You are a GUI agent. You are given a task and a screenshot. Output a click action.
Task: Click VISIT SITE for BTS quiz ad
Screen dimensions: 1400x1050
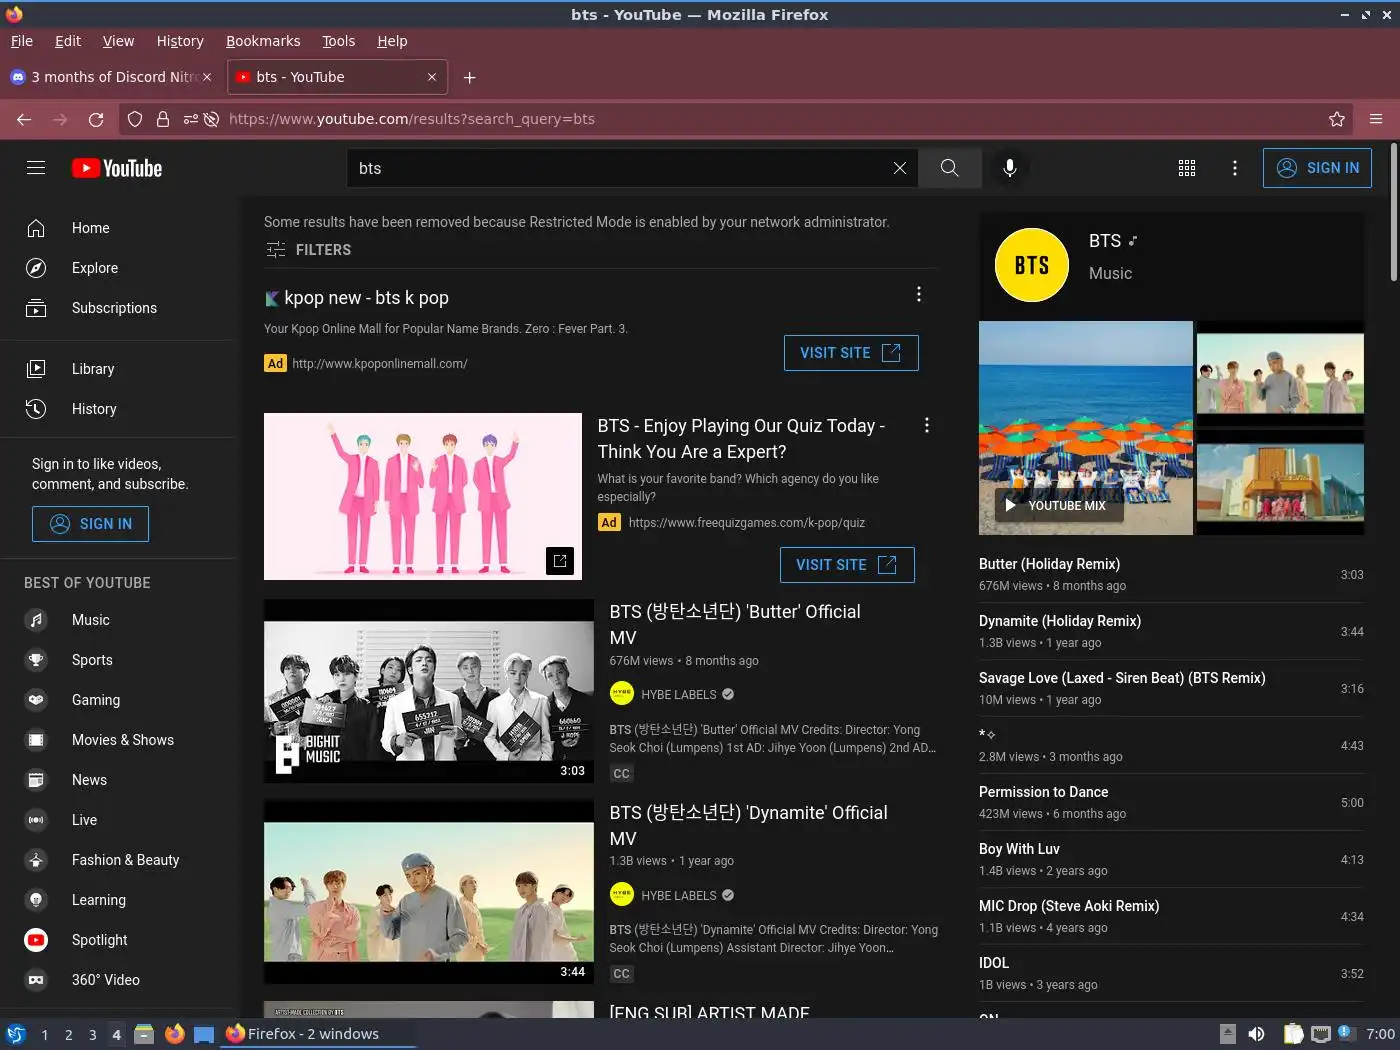[x=847, y=565]
